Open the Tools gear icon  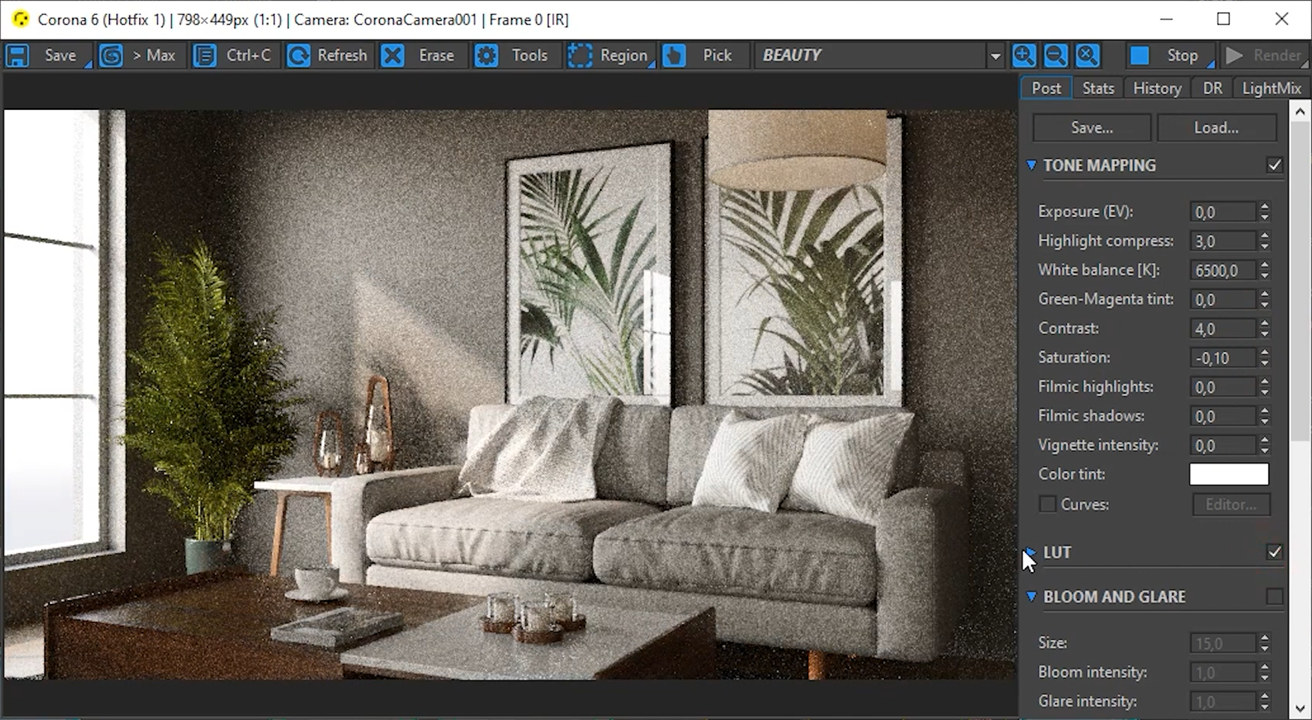point(486,56)
